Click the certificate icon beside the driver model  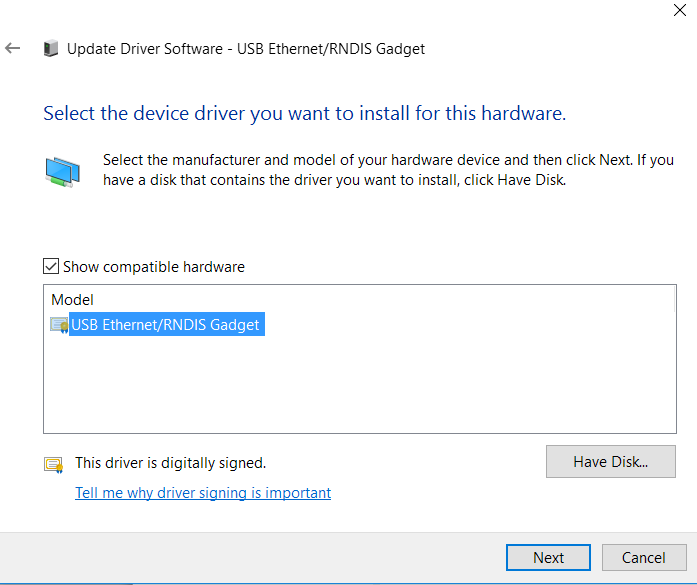[59, 325]
